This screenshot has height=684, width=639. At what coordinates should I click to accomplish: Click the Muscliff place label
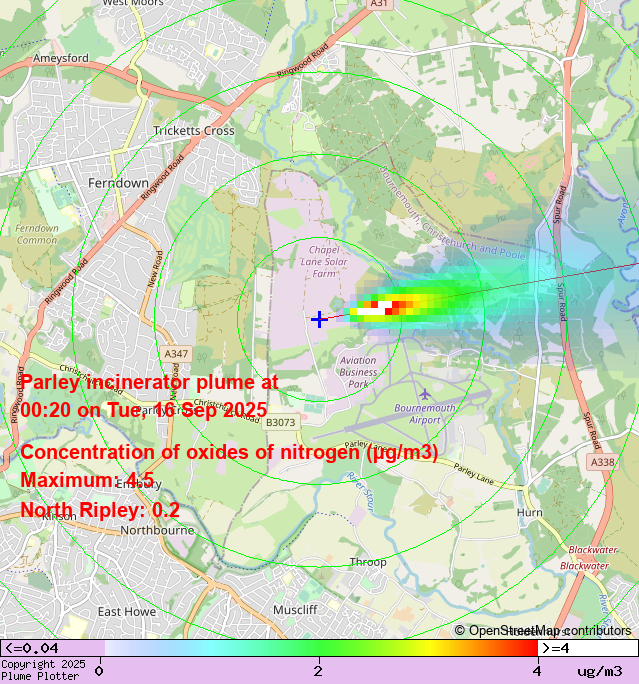click(295, 609)
